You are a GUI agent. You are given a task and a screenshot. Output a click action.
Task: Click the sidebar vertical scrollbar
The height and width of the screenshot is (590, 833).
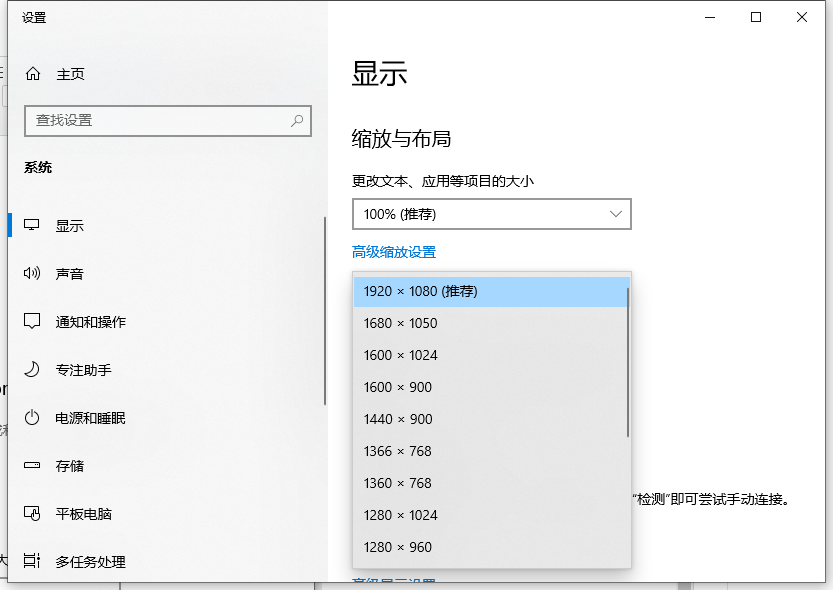(x=324, y=310)
